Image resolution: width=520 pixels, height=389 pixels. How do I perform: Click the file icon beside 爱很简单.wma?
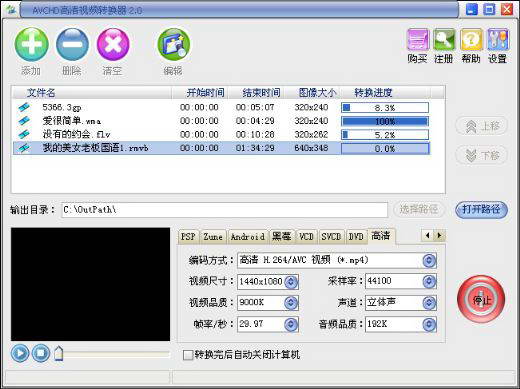[x=24, y=121]
